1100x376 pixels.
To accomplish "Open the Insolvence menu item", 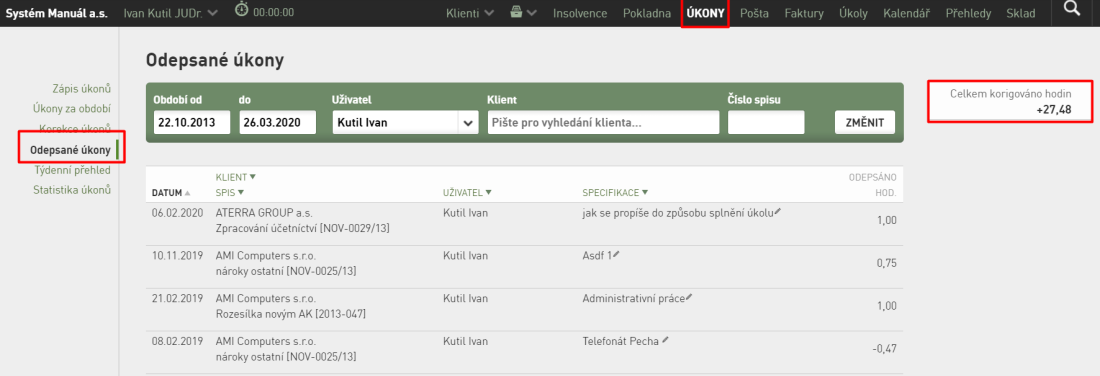I will point(580,13).
